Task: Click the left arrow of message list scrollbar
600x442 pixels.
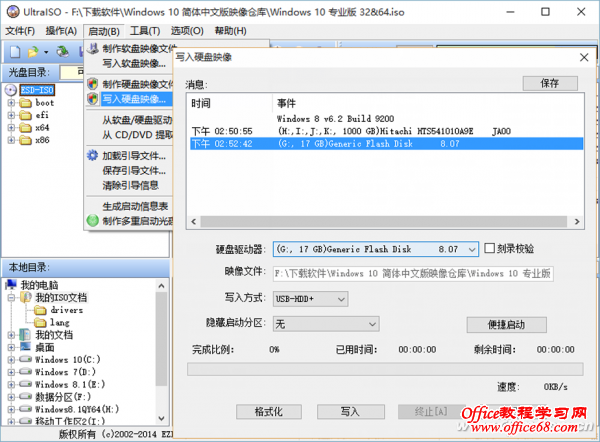Action: (x=194, y=222)
